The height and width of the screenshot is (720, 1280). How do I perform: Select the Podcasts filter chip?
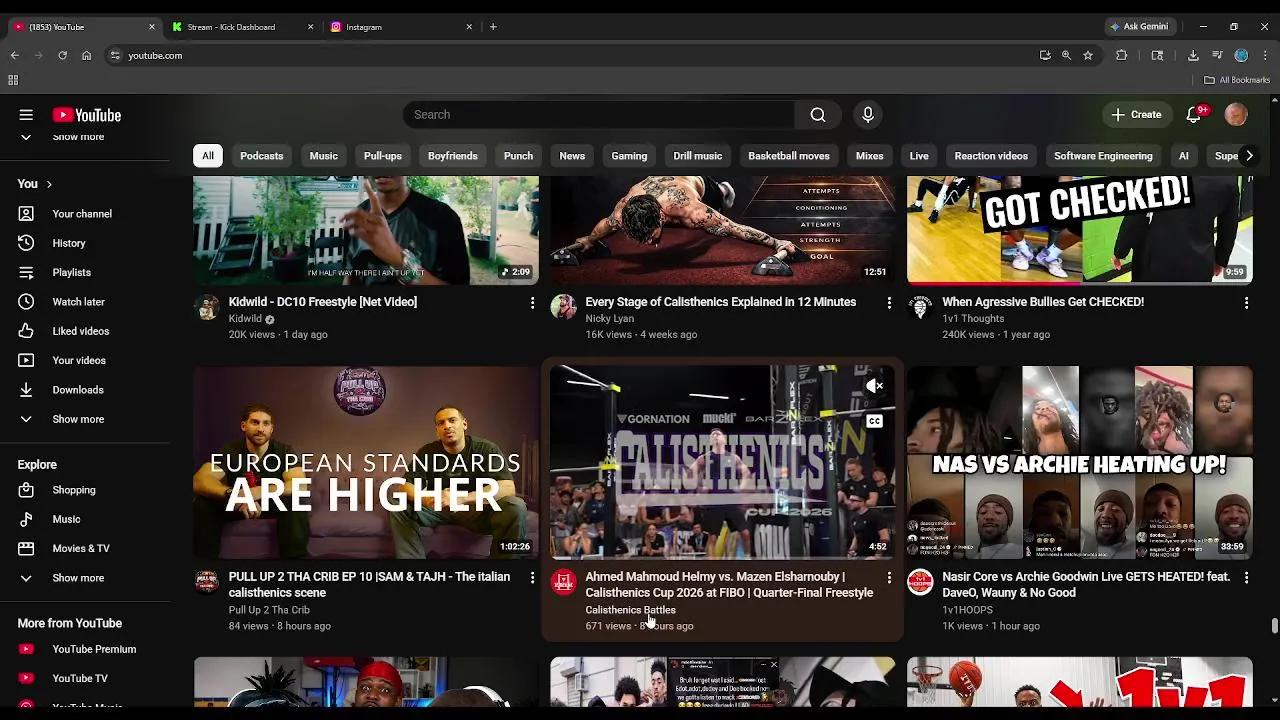(262, 156)
